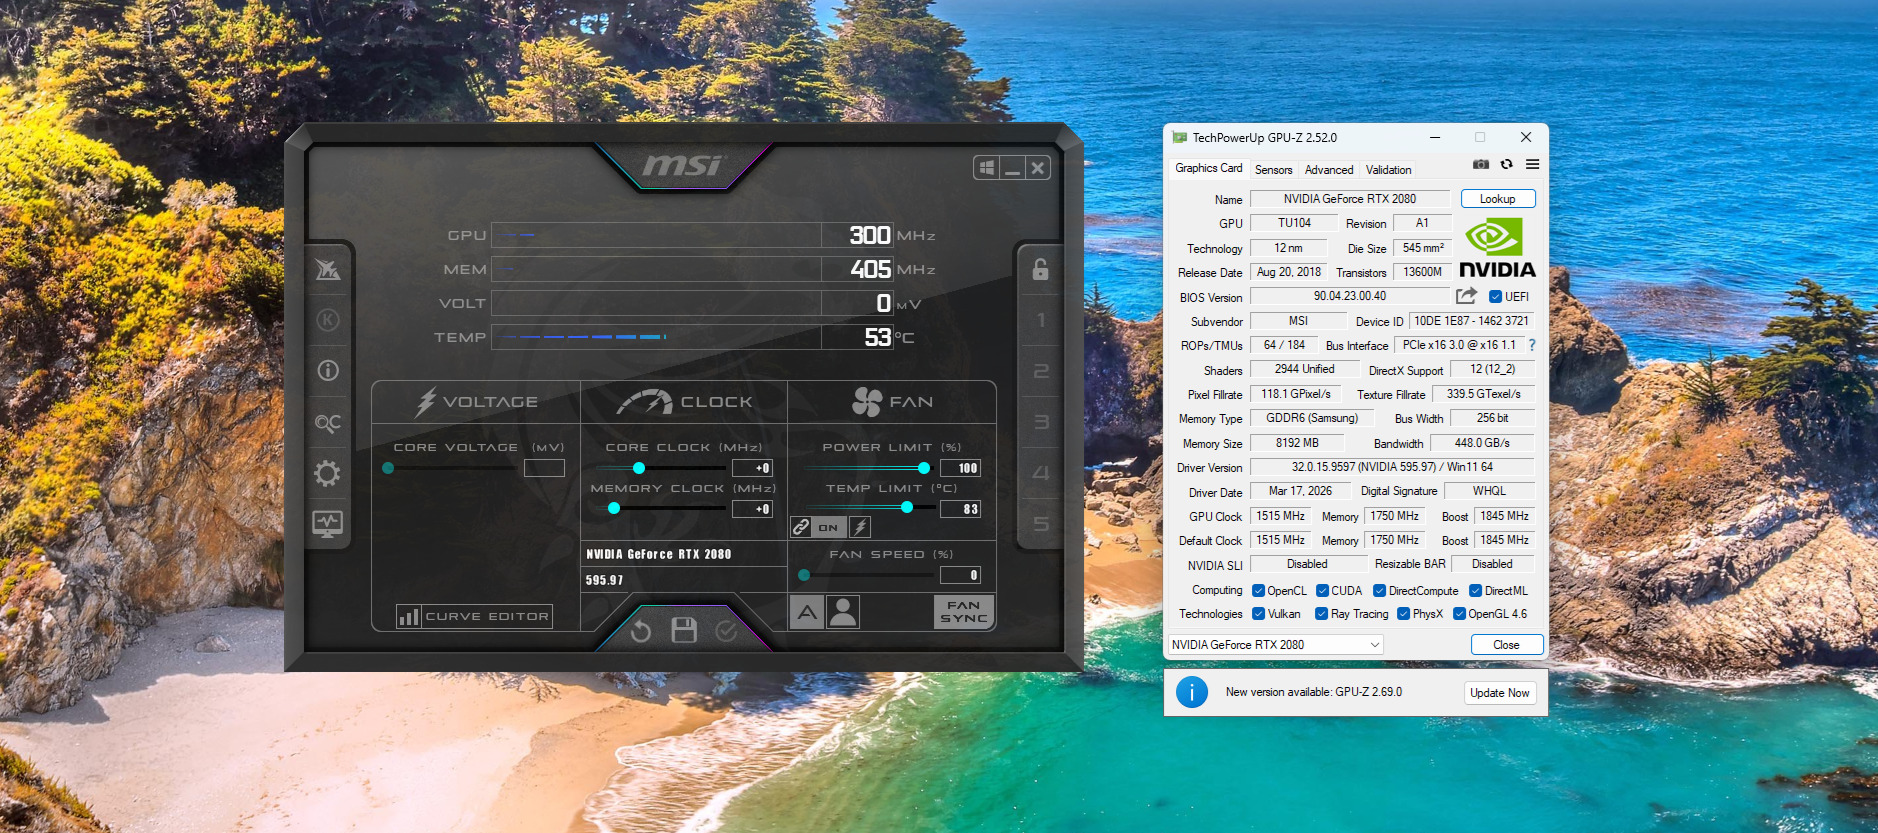Click the save floppy disk icon in Afterburner
This screenshot has width=1878, height=833.
pyautogui.click(x=684, y=630)
